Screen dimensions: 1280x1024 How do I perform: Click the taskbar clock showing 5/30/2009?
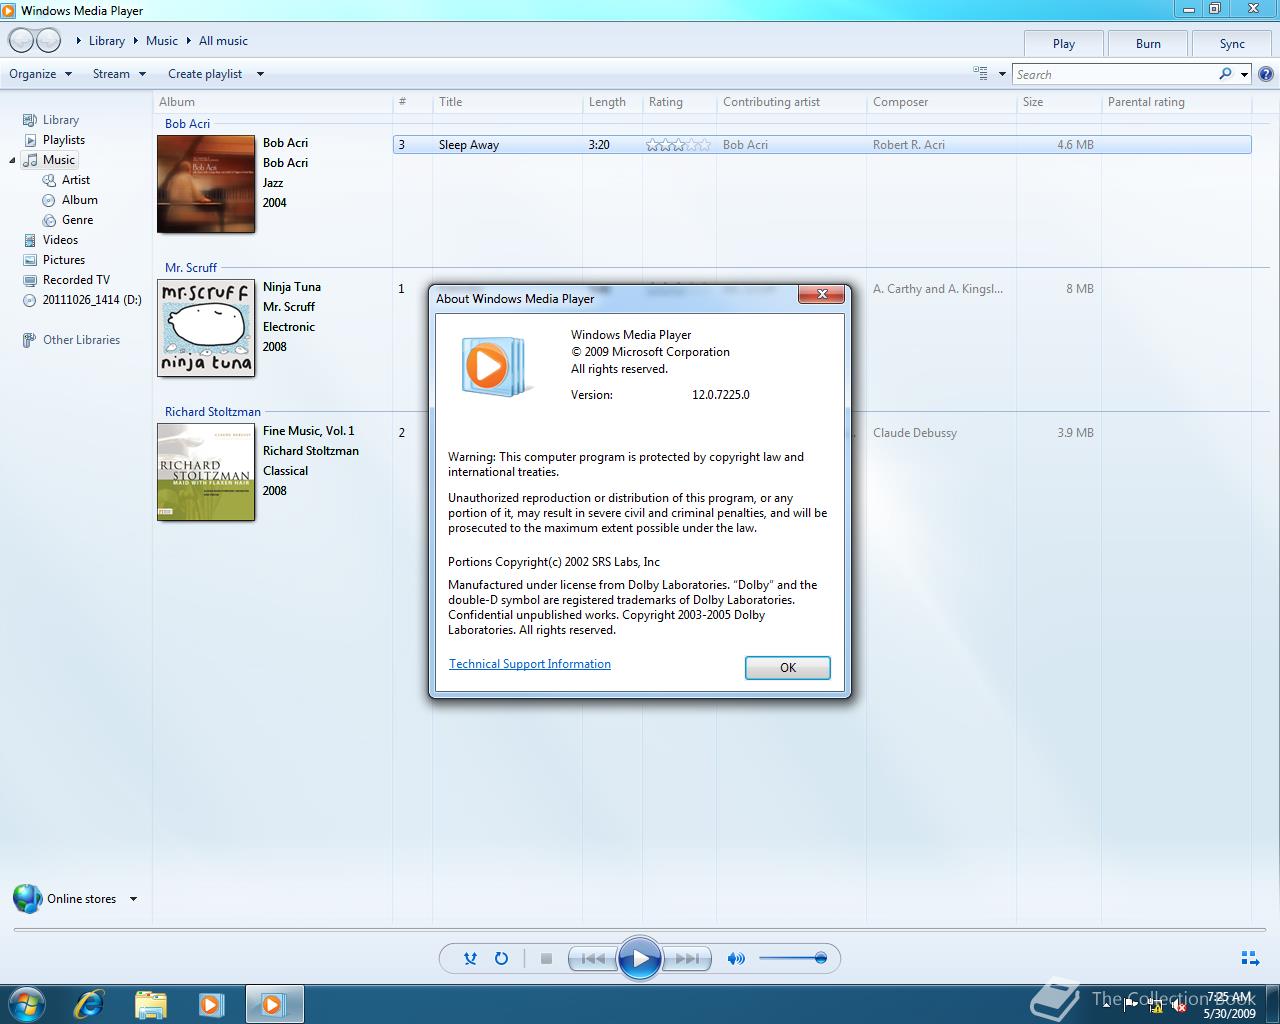click(1229, 1005)
